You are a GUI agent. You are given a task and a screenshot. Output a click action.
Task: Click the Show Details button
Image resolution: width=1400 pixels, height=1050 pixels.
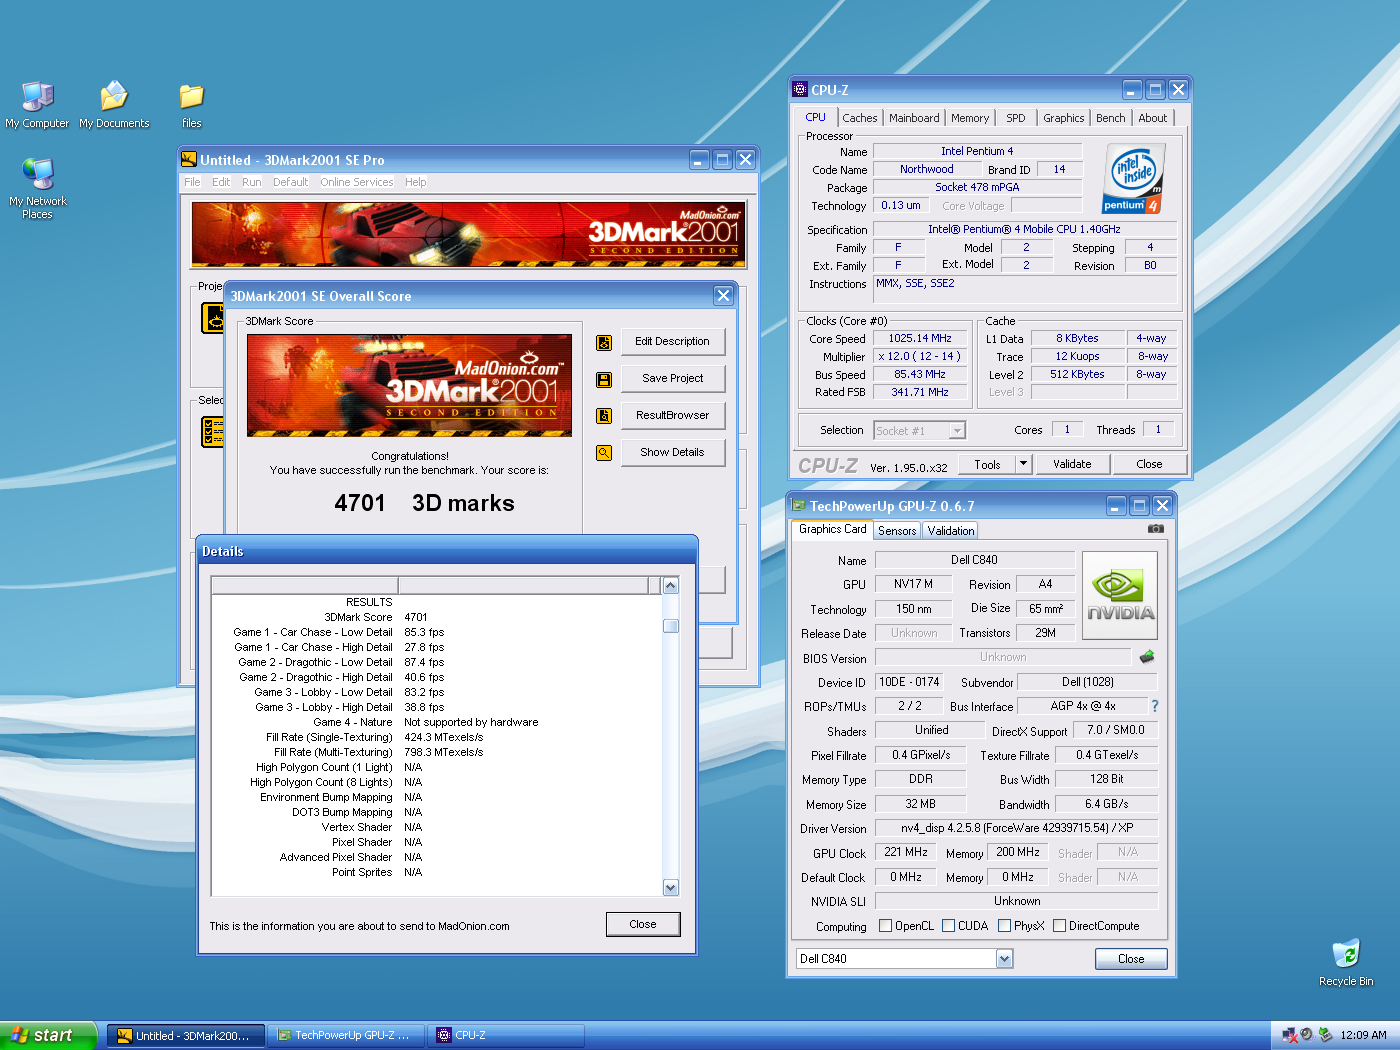(x=672, y=453)
